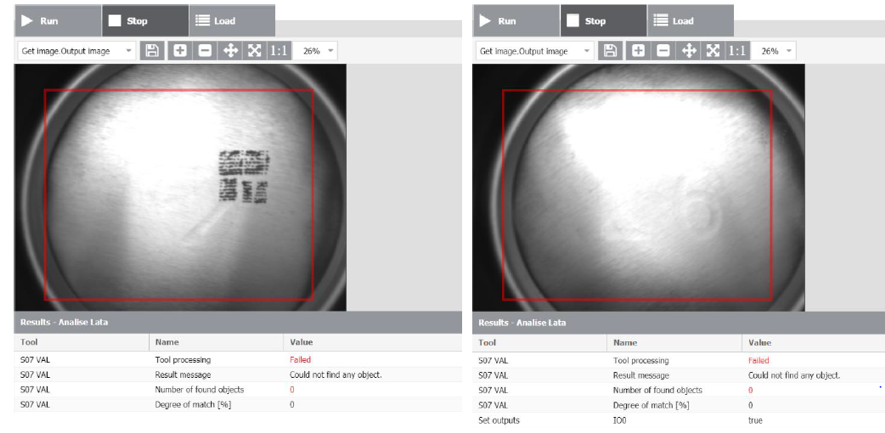The image size is (885, 433).
Task: Fit image to view in left panel
Action: [255, 51]
